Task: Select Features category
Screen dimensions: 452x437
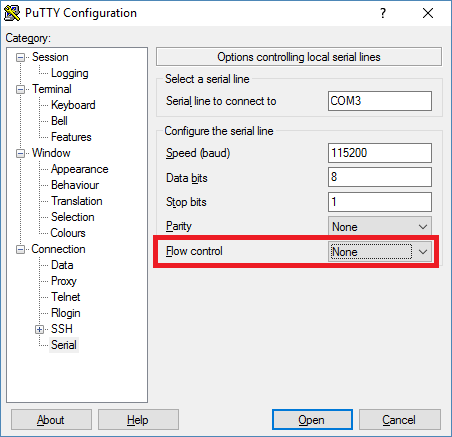Action: pyautogui.click(x=71, y=137)
